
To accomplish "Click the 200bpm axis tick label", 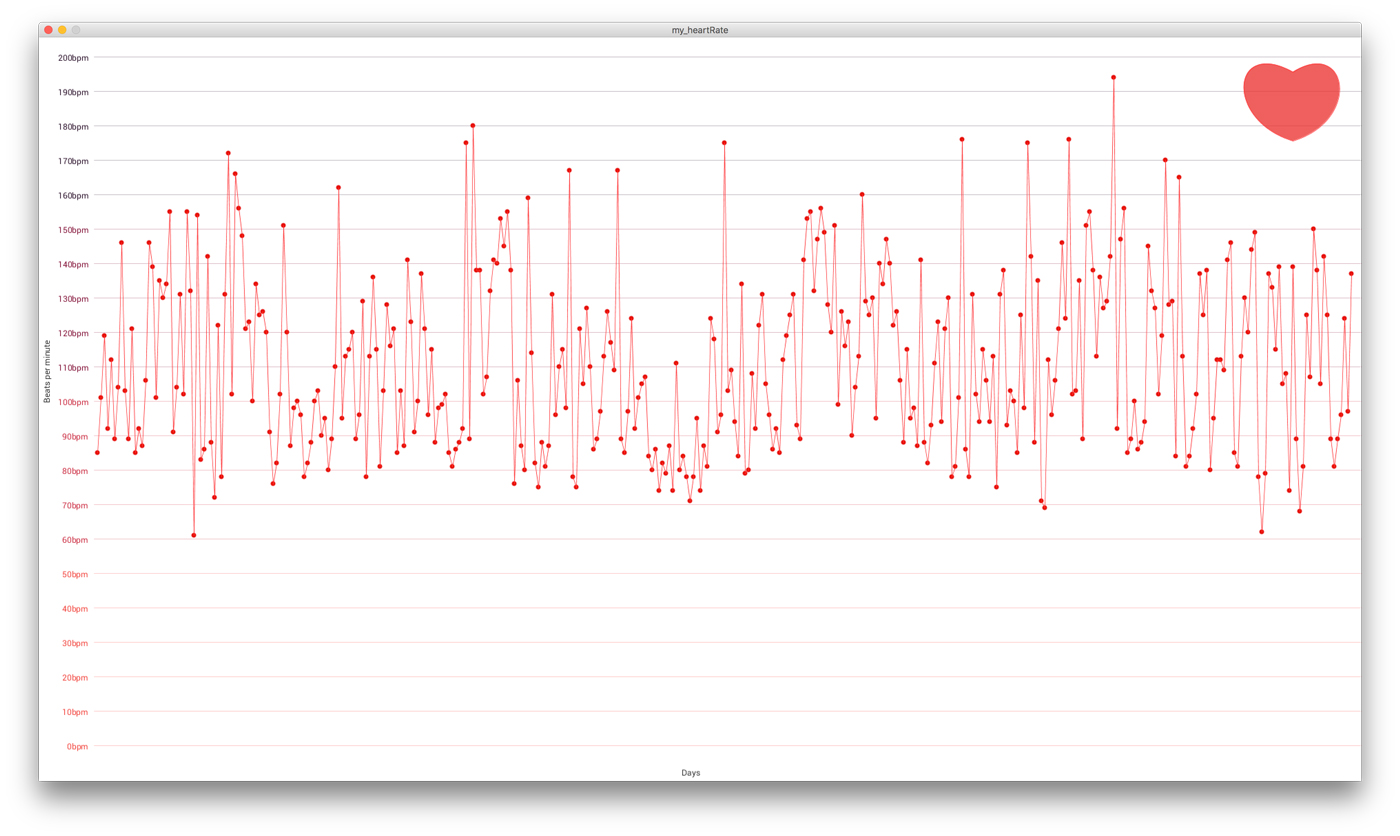I will coord(73,58).
